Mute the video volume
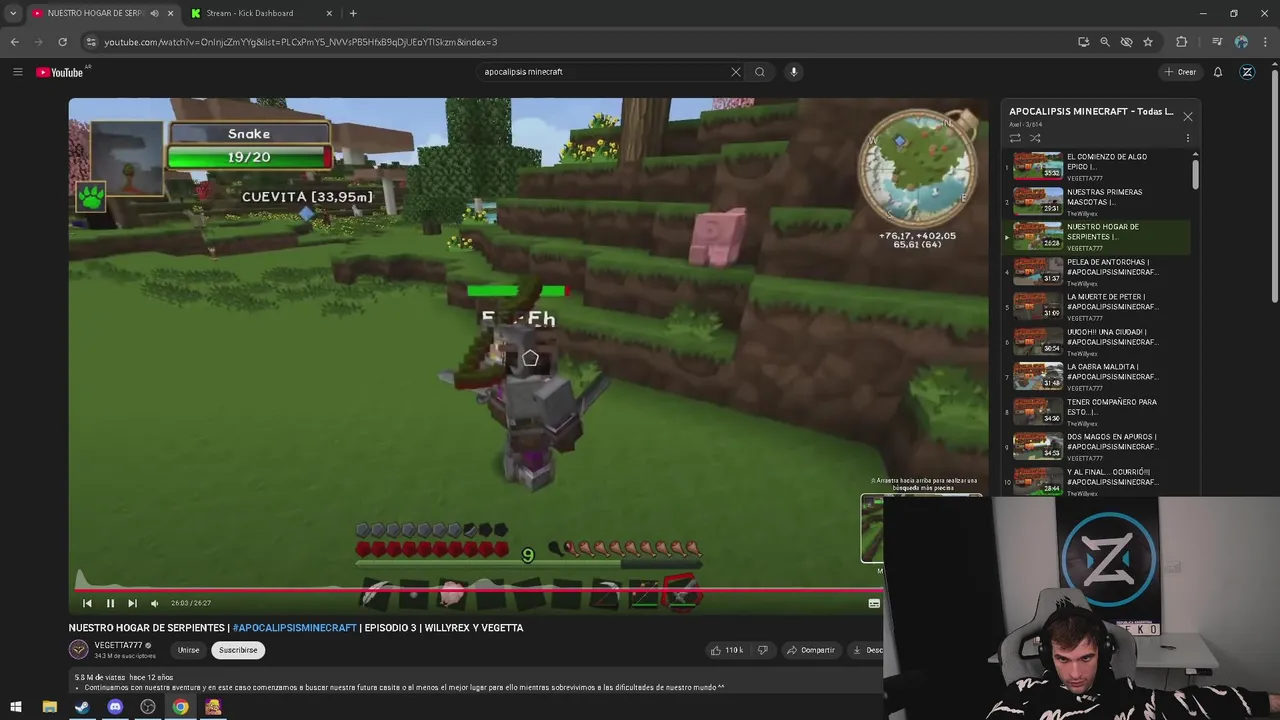This screenshot has height=720, width=1280. [x=154, y=603]
